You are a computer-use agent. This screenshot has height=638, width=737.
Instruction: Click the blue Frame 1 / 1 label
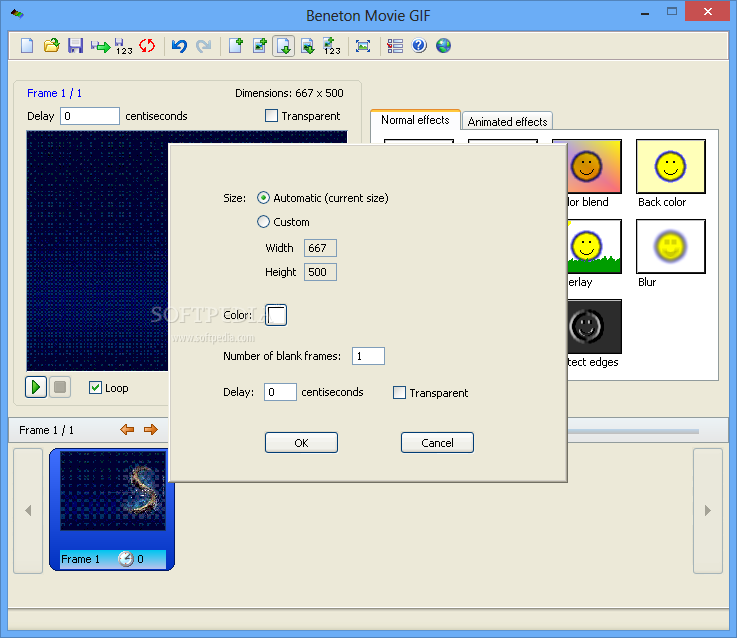click(54, 93)
